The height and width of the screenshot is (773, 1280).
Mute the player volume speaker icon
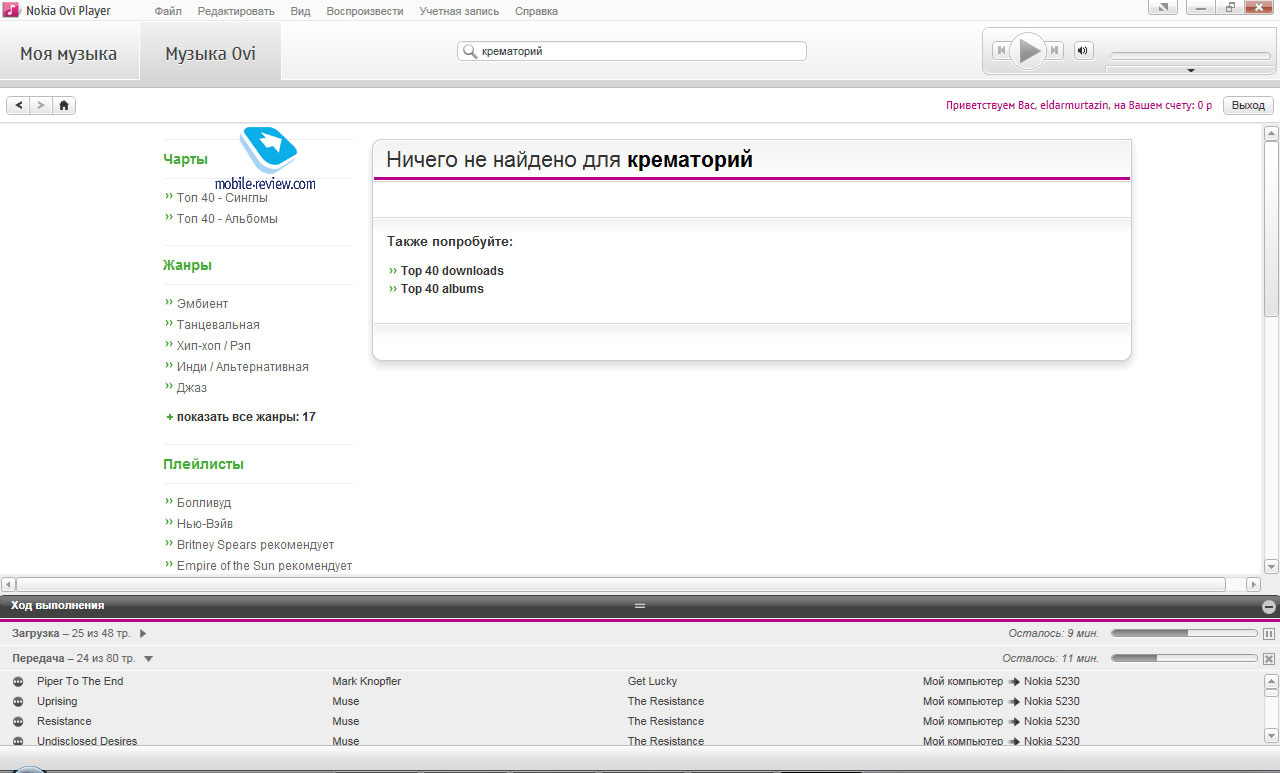point(1083,50)
